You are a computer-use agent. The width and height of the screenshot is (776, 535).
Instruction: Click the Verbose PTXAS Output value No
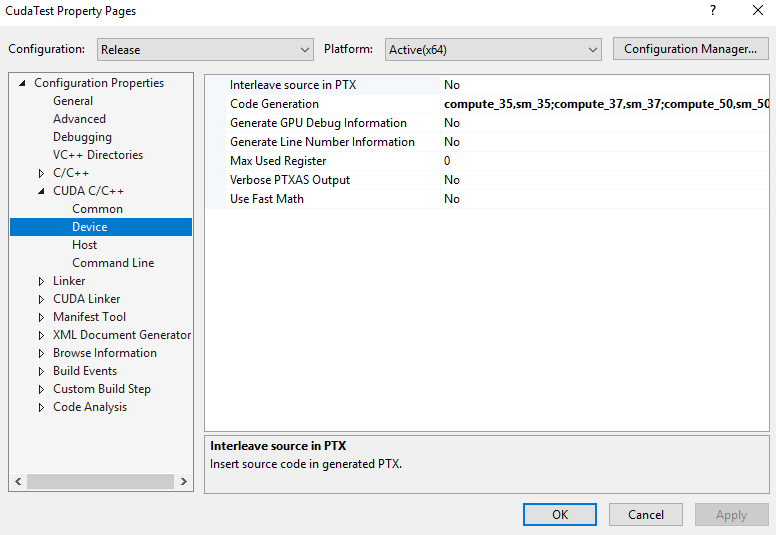tap(452, 180)
